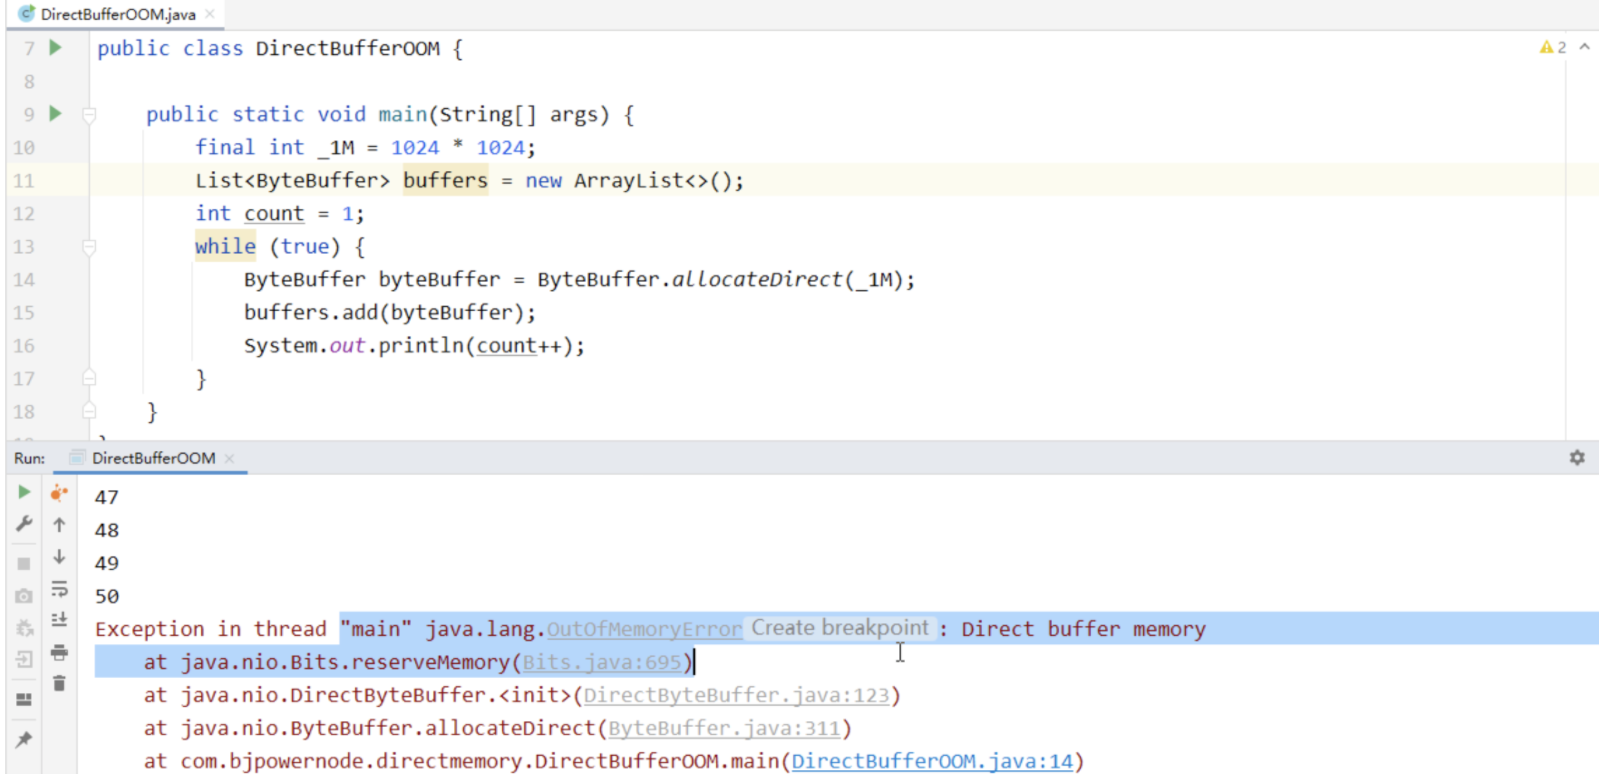1620x774 pixels.
Task: Expand the inspection widget chevron
Action: pos(1585,47)
